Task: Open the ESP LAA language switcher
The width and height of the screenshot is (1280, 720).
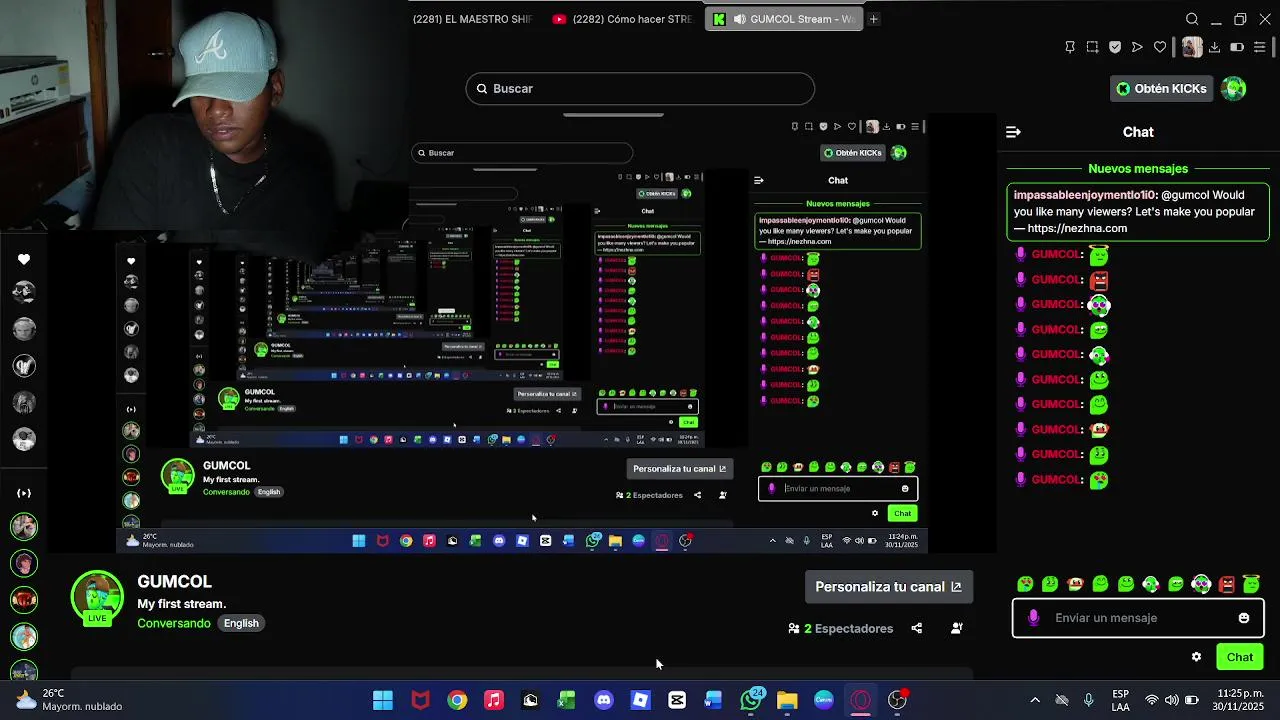Action: [x=1121, y=700]
